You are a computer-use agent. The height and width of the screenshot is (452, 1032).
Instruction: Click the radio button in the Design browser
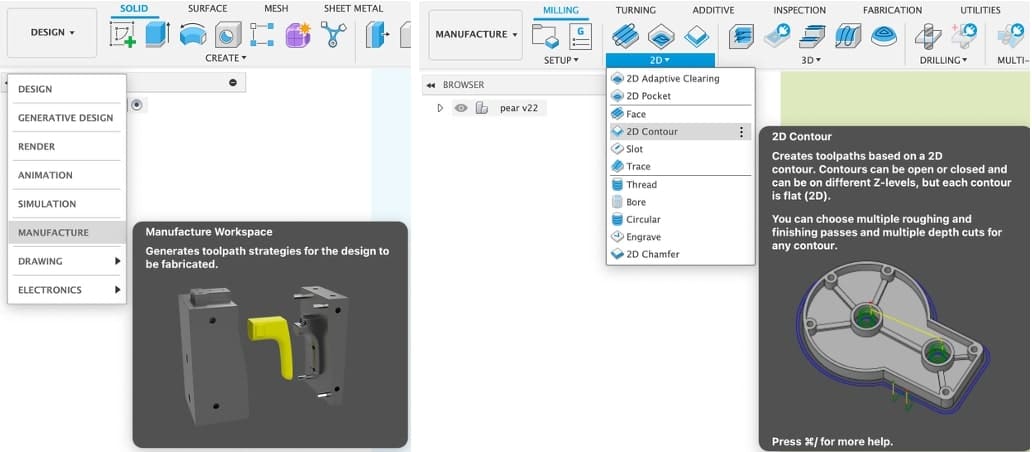[x=136, y=105]
